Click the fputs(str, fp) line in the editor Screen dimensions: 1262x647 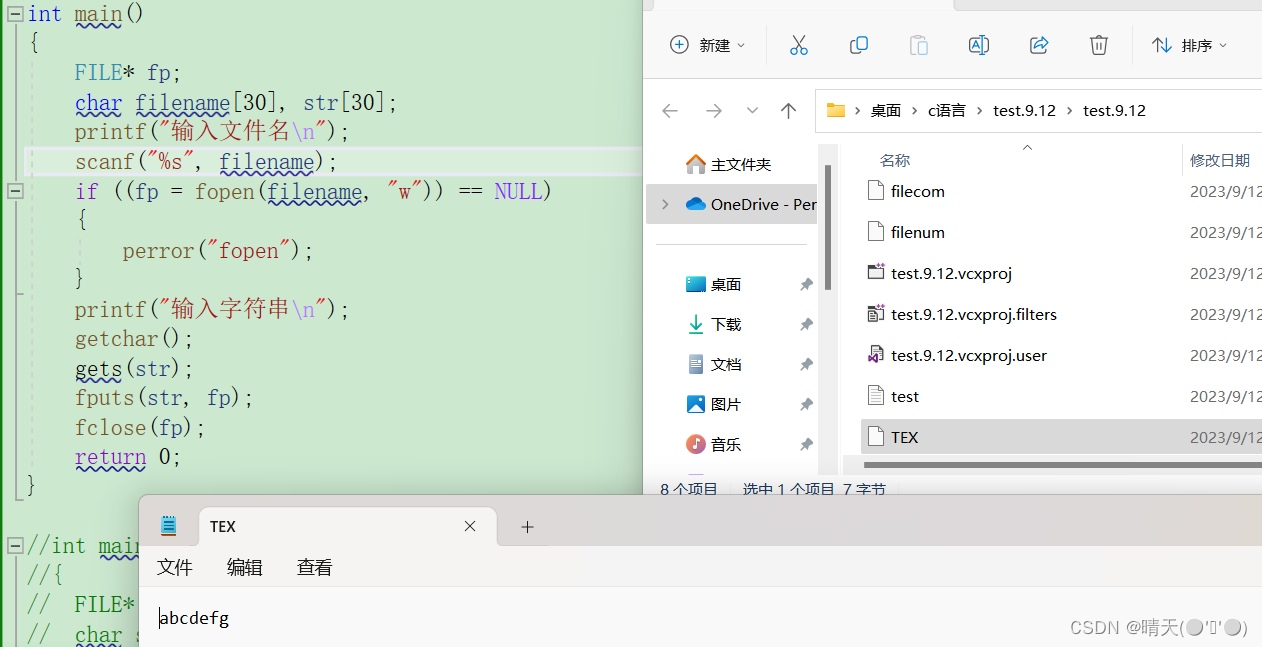(x=164, y=398)
